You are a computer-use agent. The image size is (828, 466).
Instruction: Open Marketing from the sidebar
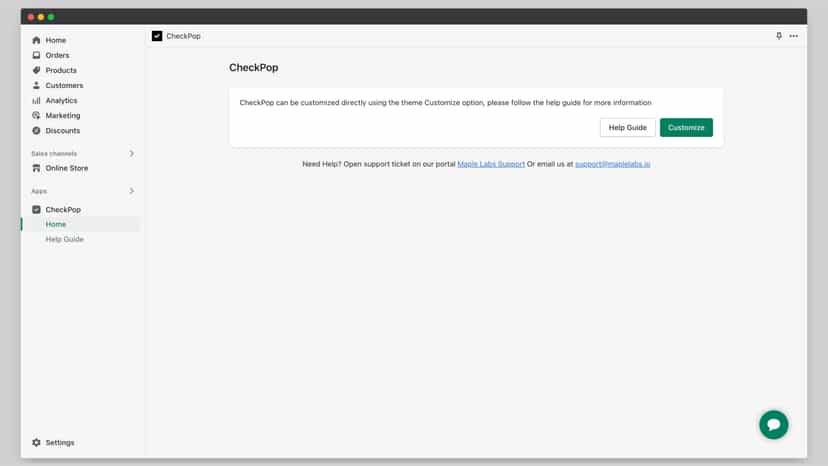pyautogui.click(x=63, y=115)
